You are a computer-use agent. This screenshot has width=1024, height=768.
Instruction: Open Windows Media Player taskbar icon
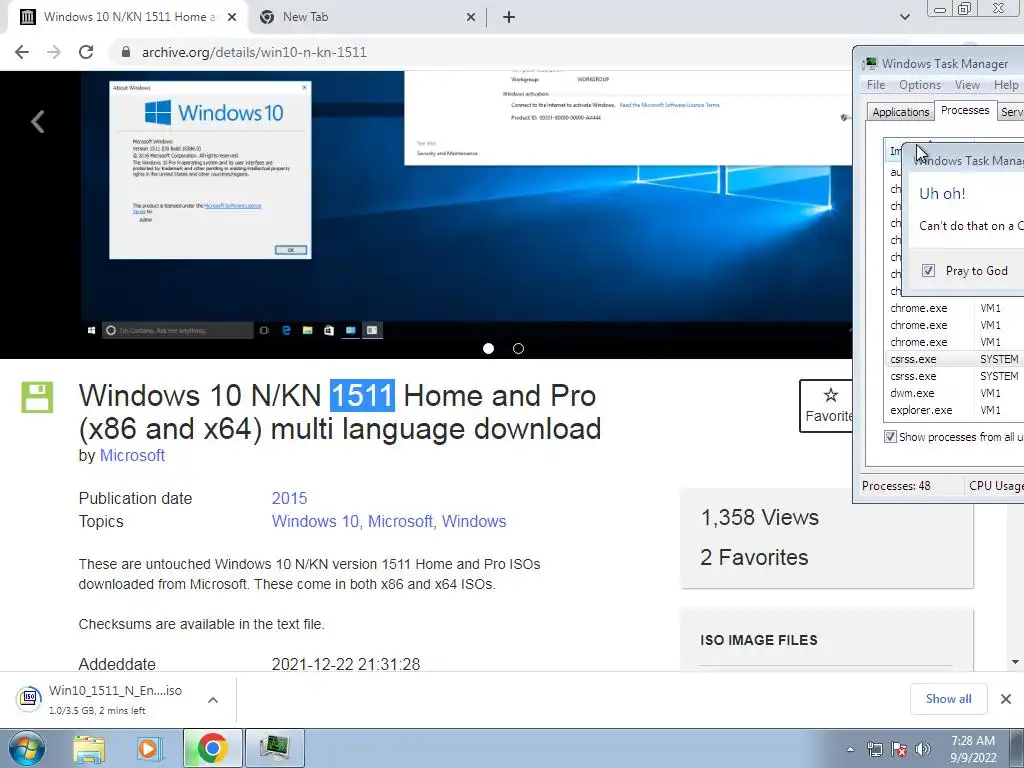click(149, 748)
